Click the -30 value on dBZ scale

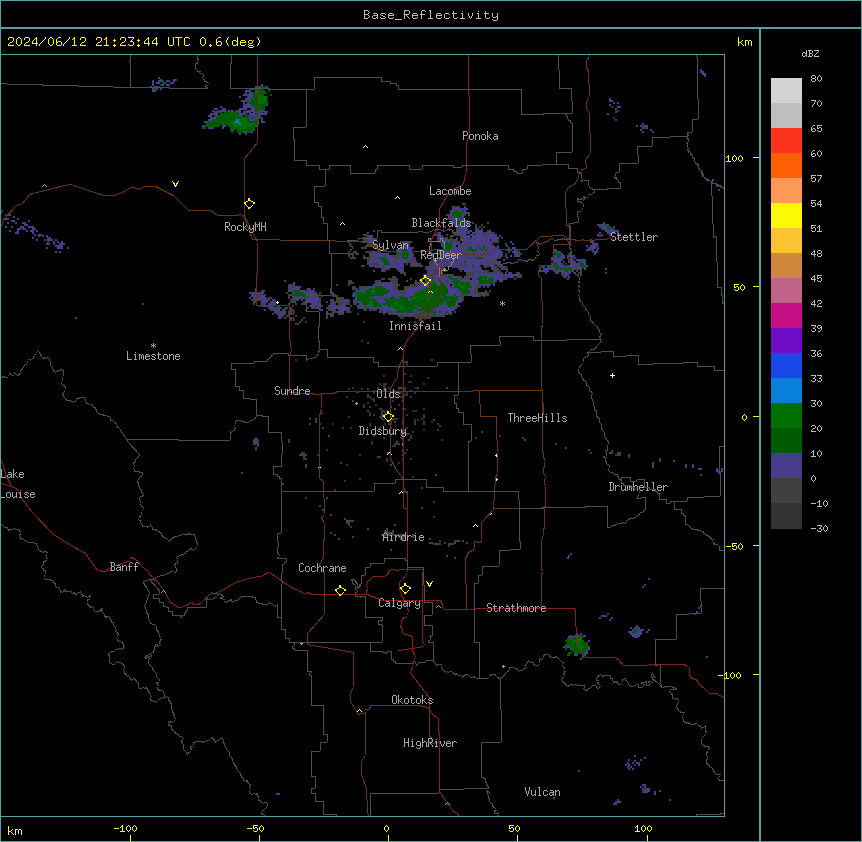[819, 528]
